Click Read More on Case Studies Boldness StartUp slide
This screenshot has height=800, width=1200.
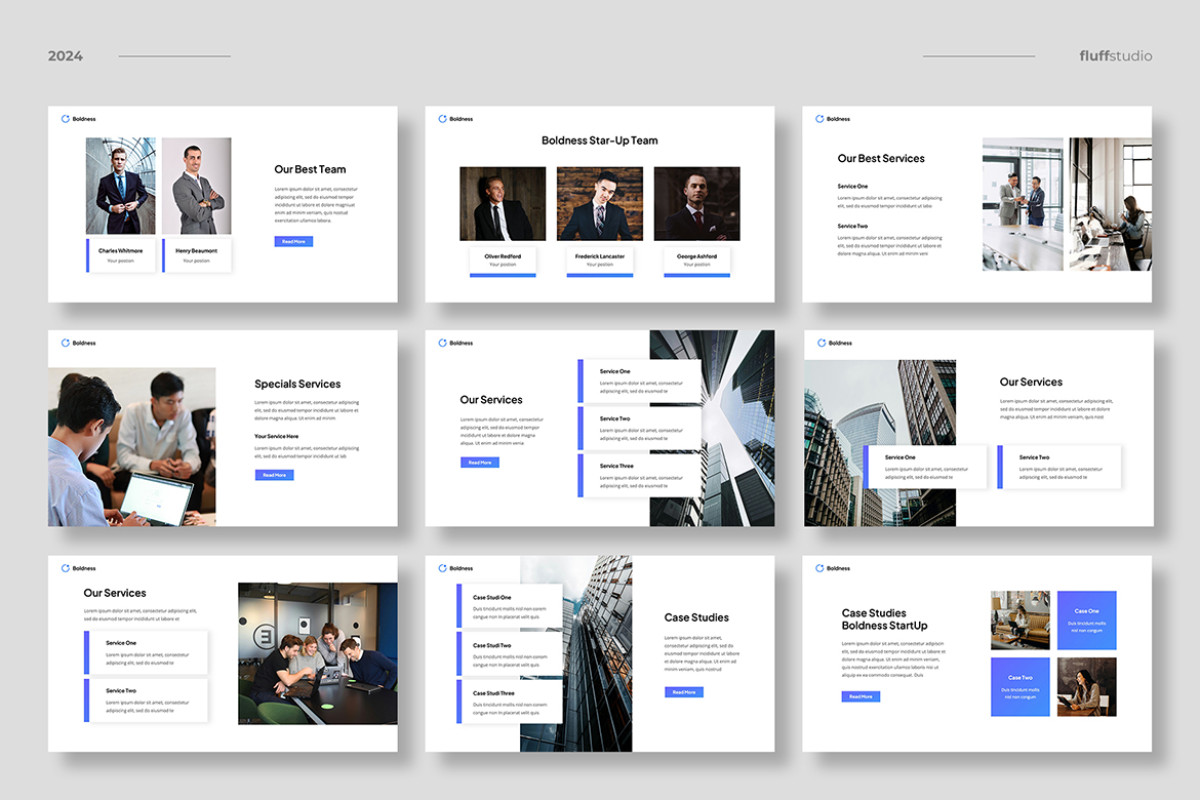click(860, 695)
